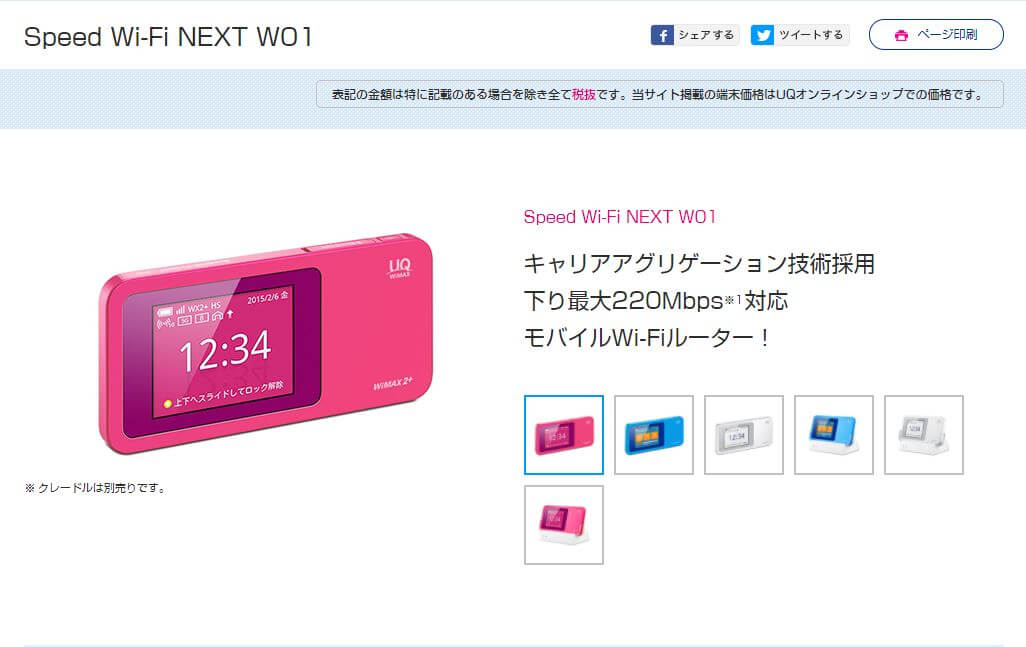Click the UQ WiMAX logo on the router
The image size is (1026, 647).
pyautogui.click(x=400, y=268)
